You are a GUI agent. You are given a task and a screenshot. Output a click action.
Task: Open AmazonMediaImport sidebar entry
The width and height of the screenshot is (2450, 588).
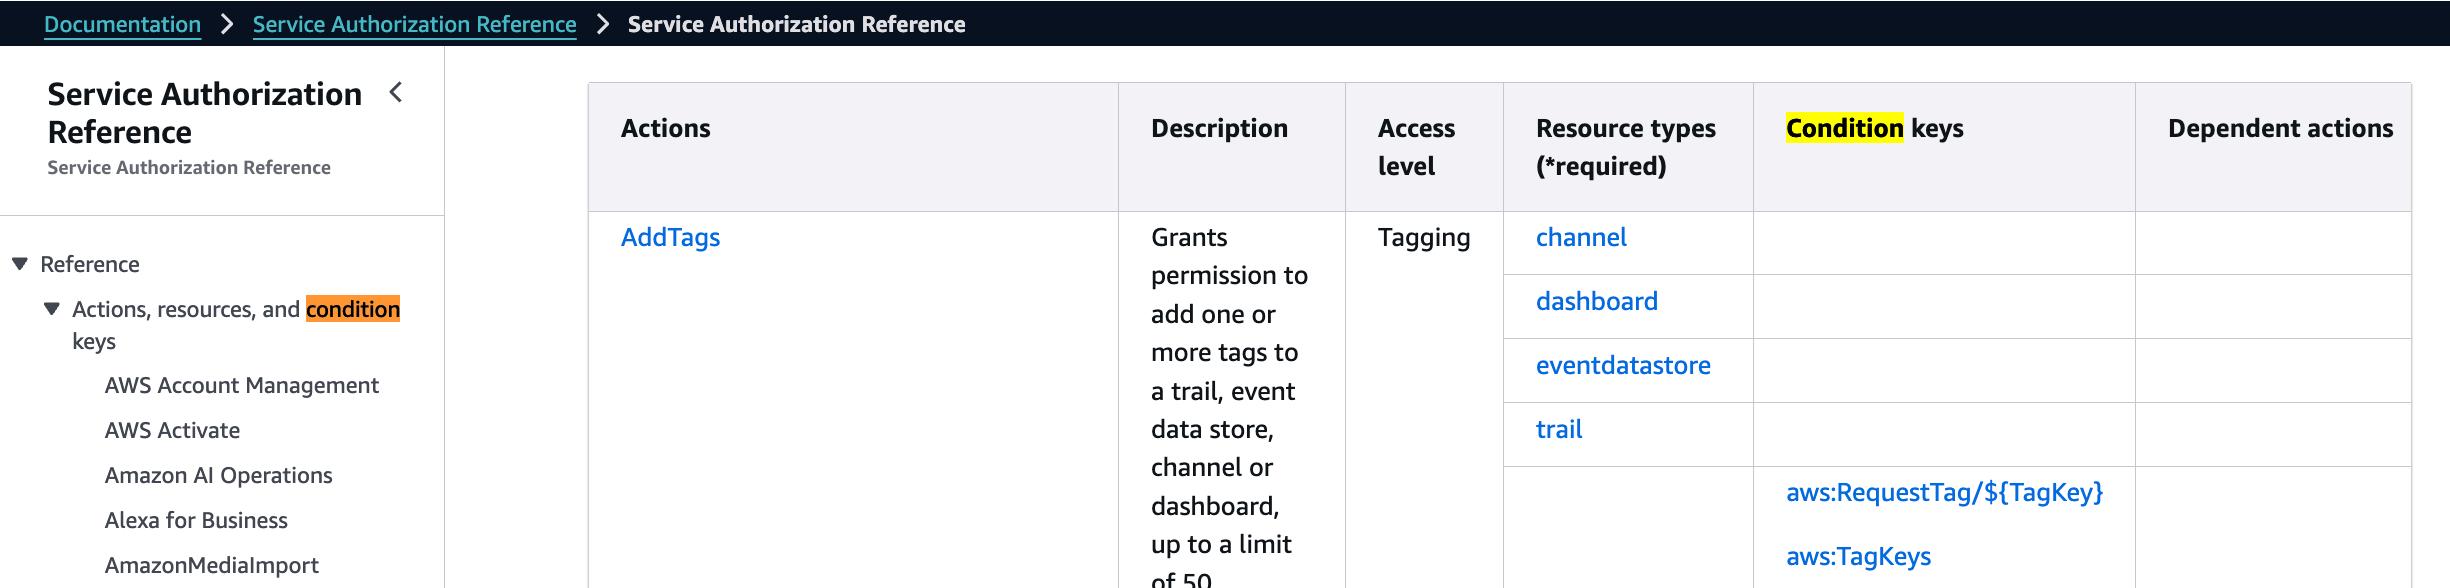211,565
